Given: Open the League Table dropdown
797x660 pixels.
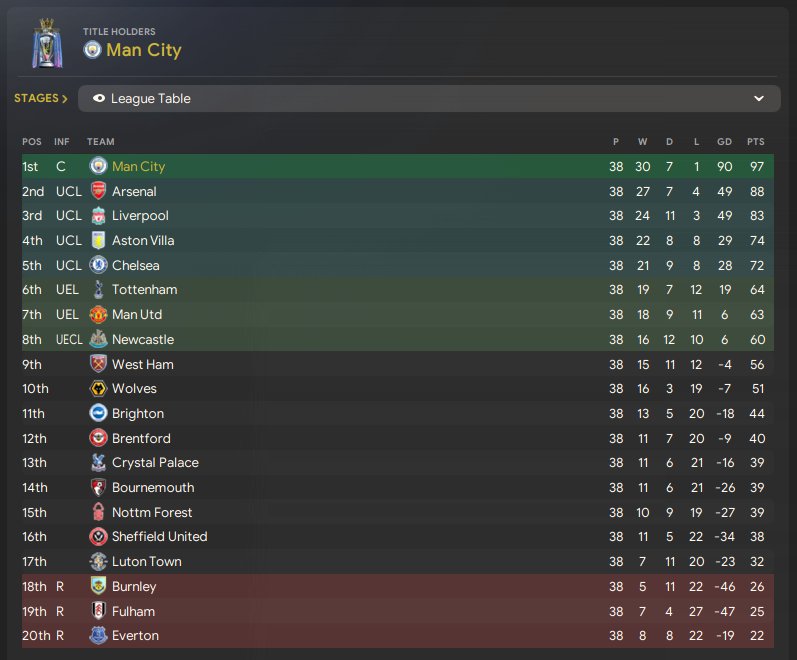Looking at the screenshot, I should pos(428,99).
